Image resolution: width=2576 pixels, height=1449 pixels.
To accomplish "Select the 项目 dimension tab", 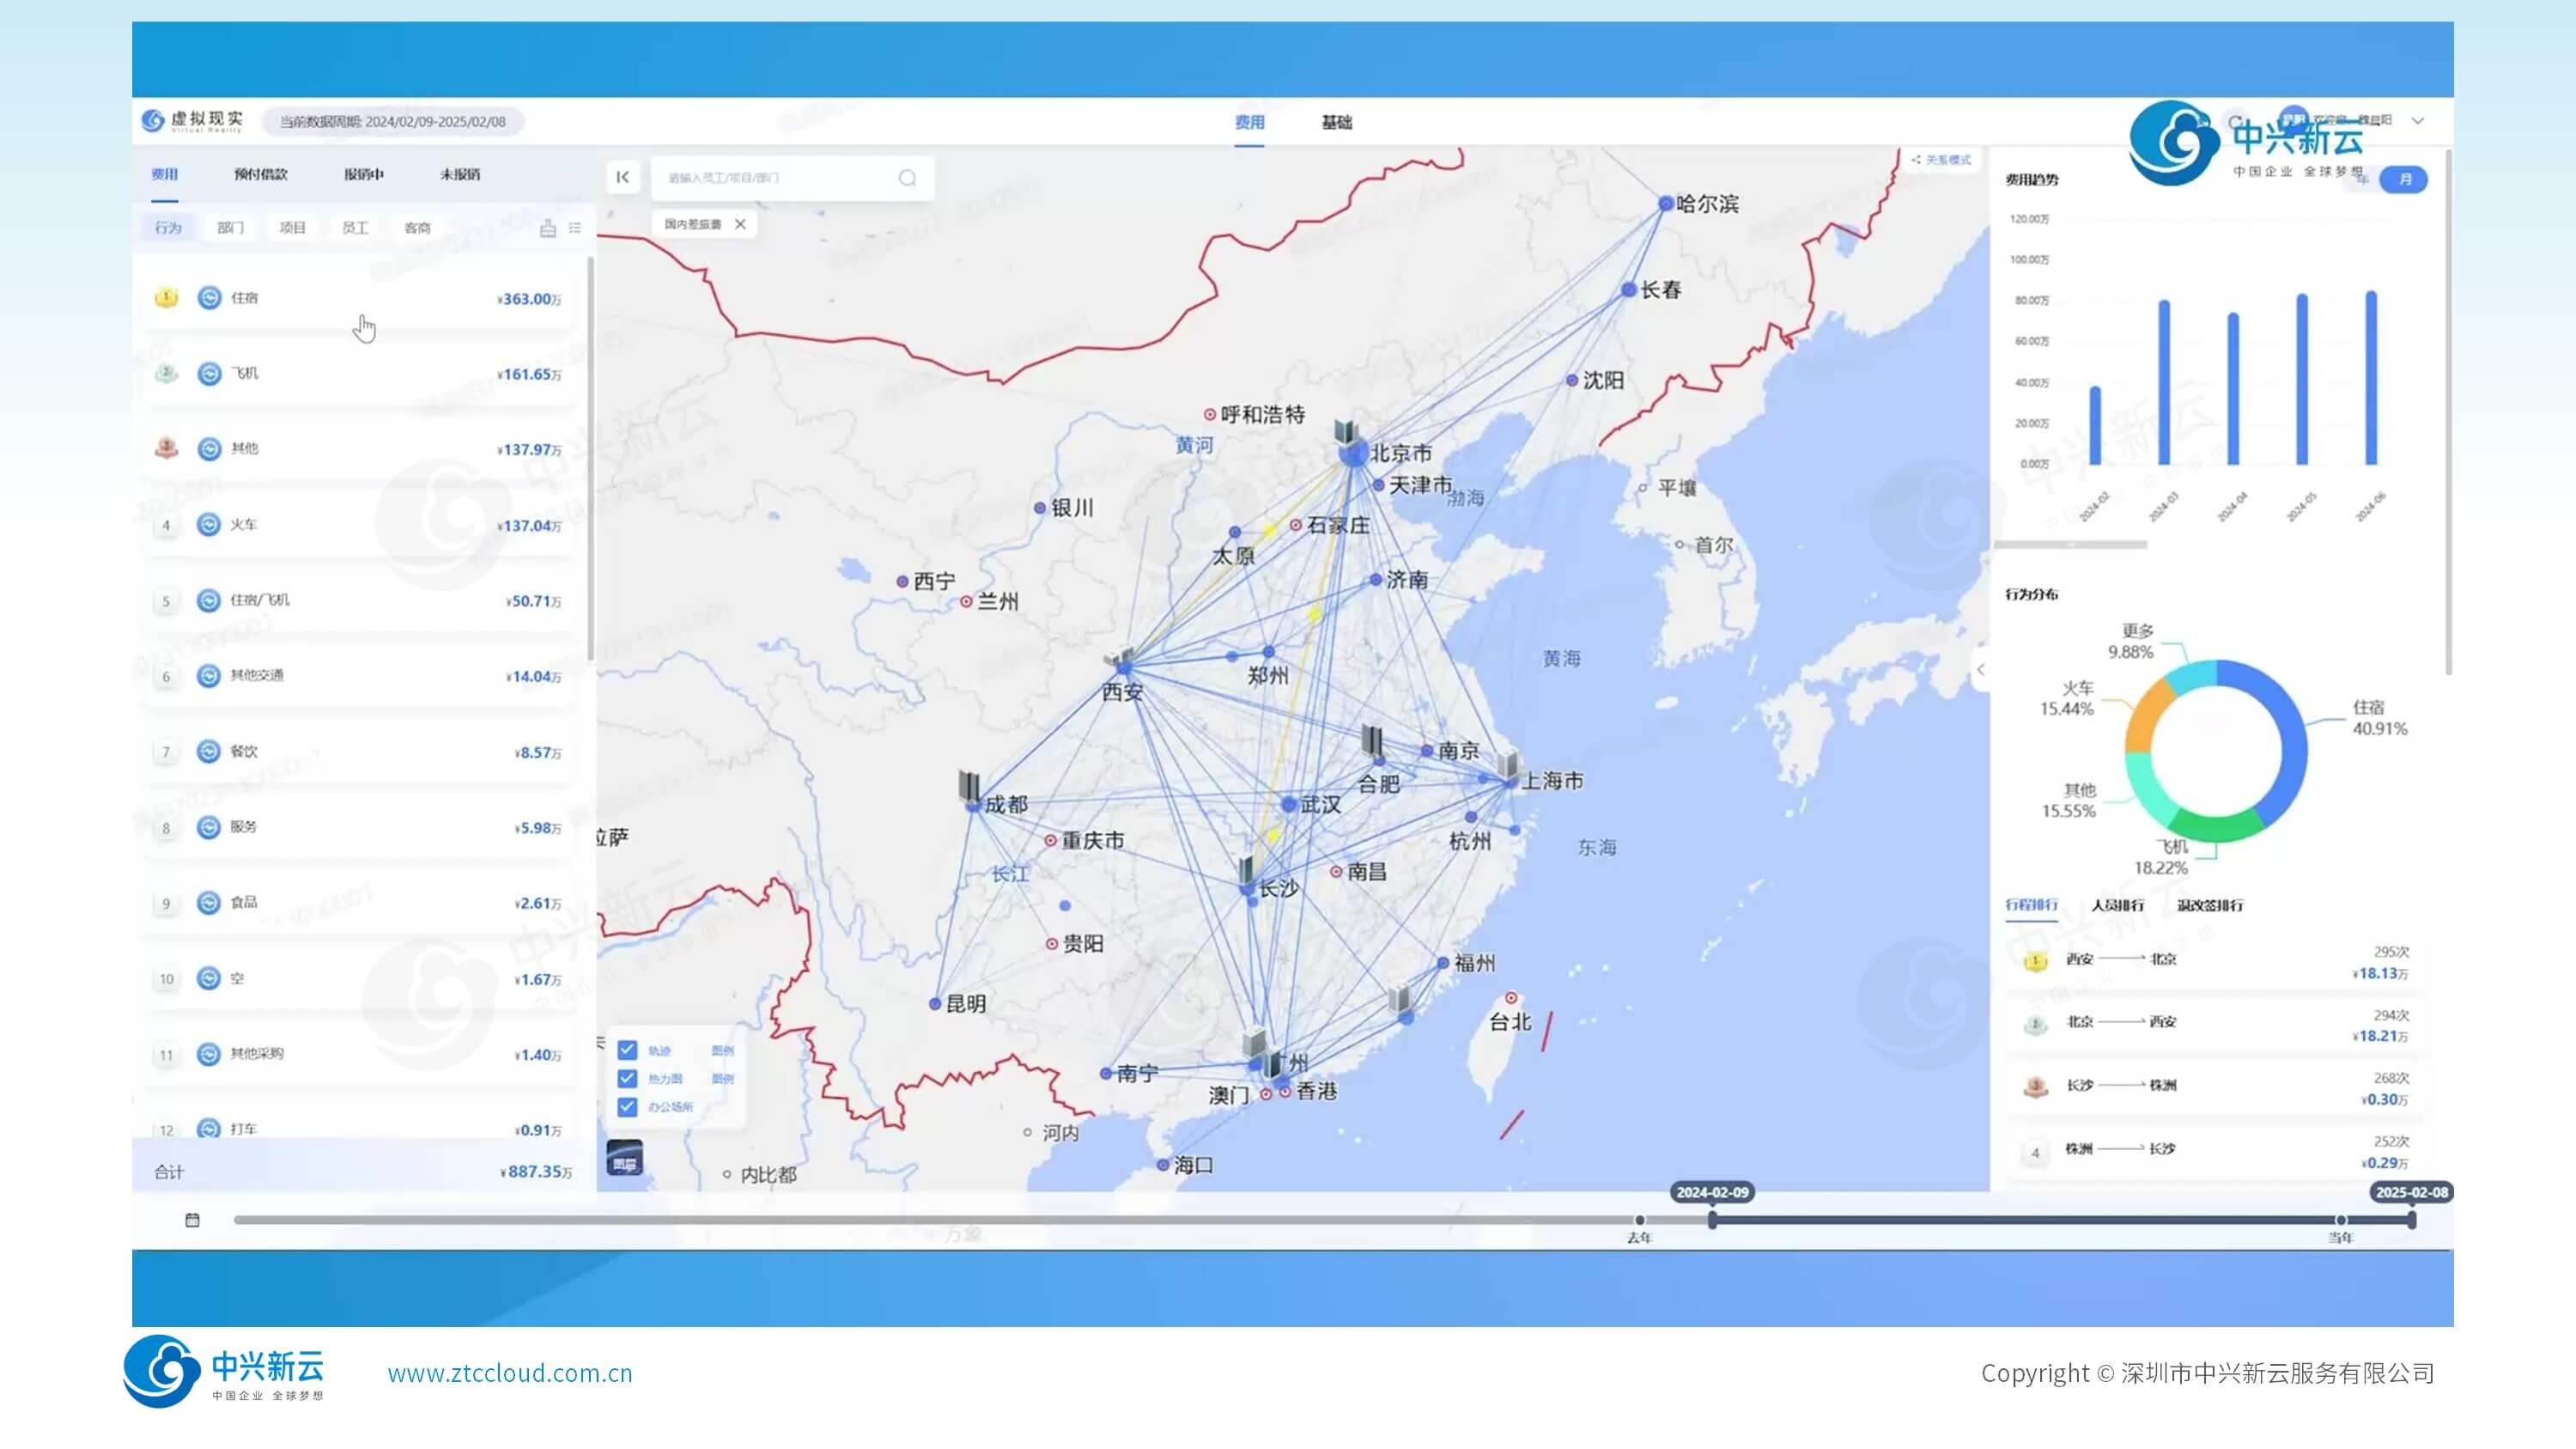I will tap(292, 228).
